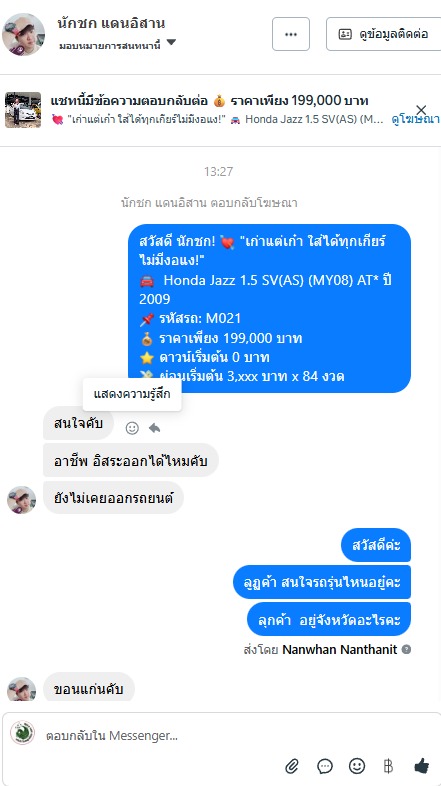Open saved replies speech bubble icon
Image resolution: width=441 pixels, height=786 pixels.
[325, 765]
